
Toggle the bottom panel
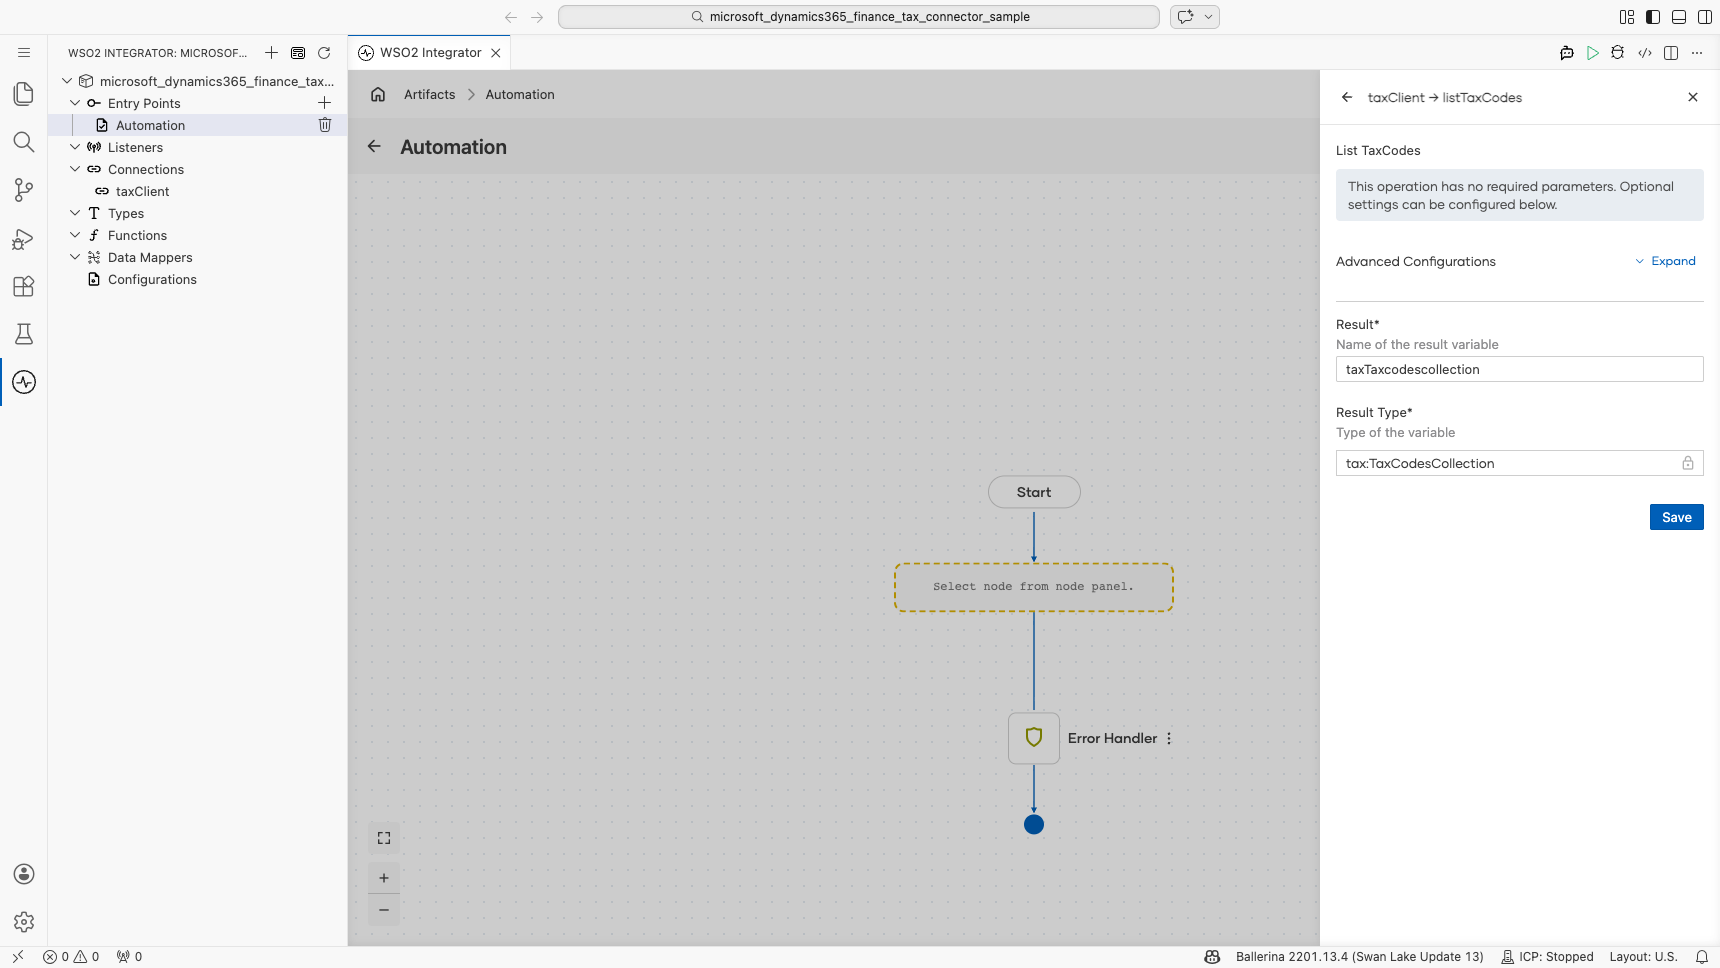point(1679,17)
